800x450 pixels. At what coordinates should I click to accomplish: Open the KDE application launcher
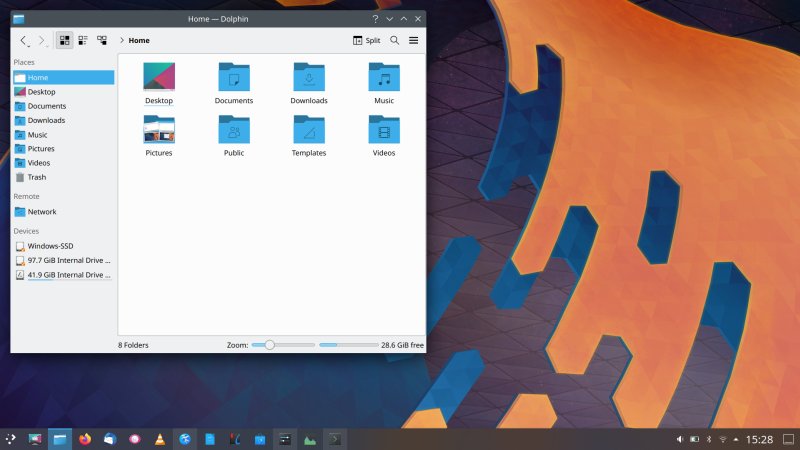click(x=10, y=439)
